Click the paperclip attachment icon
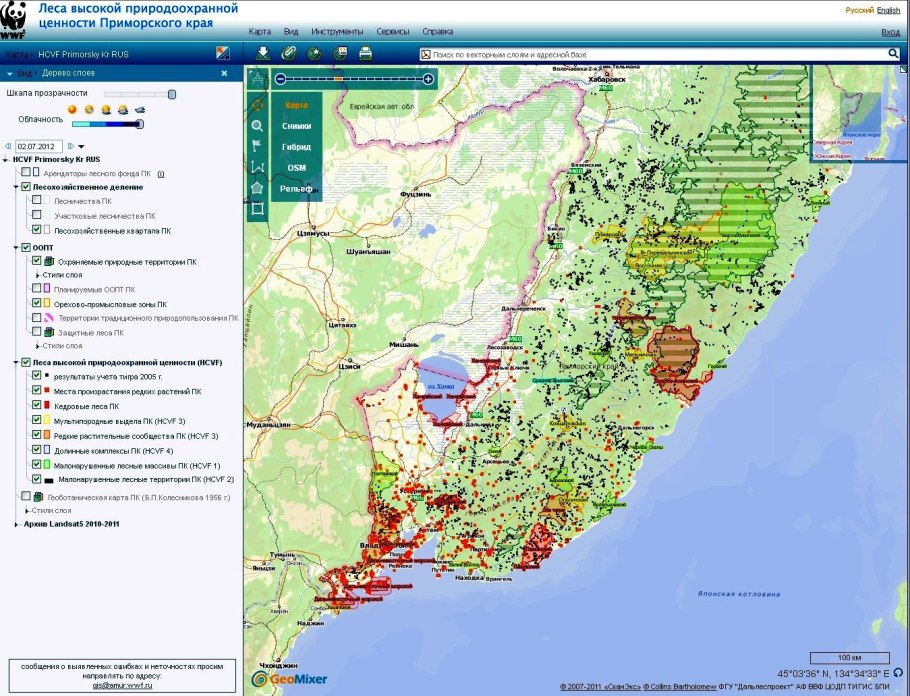This screenshot has width=910, height=696. coord(288,53)
